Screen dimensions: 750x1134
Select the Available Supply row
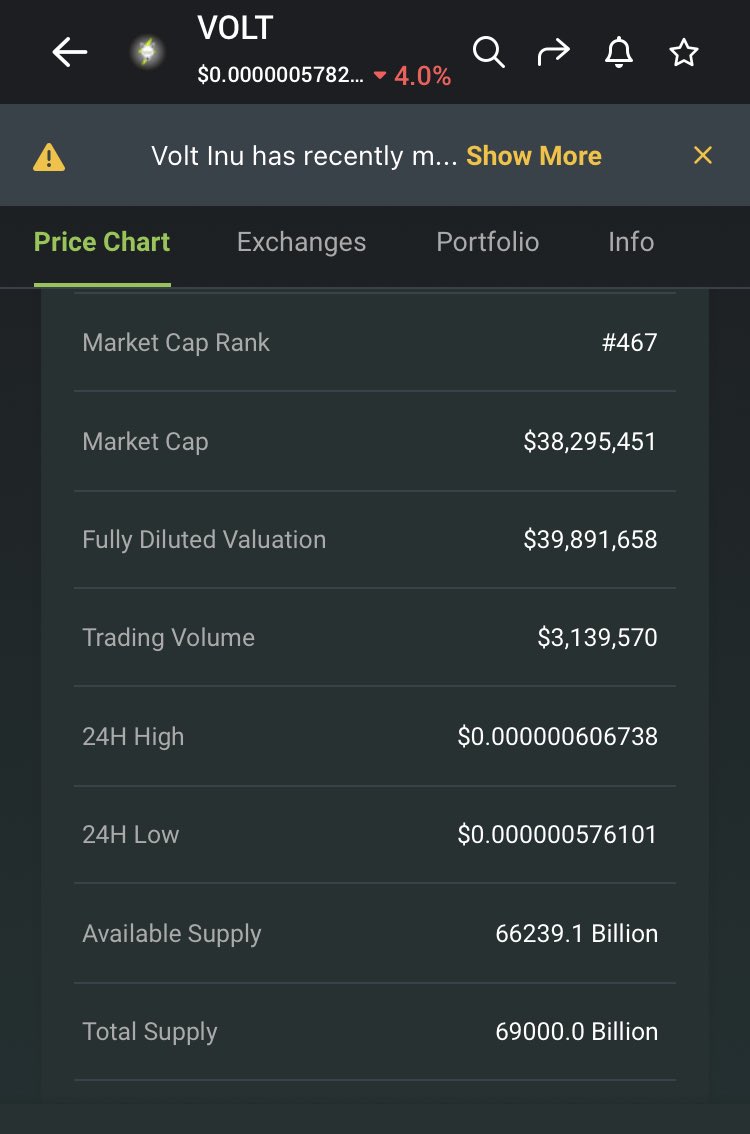pyautogui.click(x=375, y=933)
